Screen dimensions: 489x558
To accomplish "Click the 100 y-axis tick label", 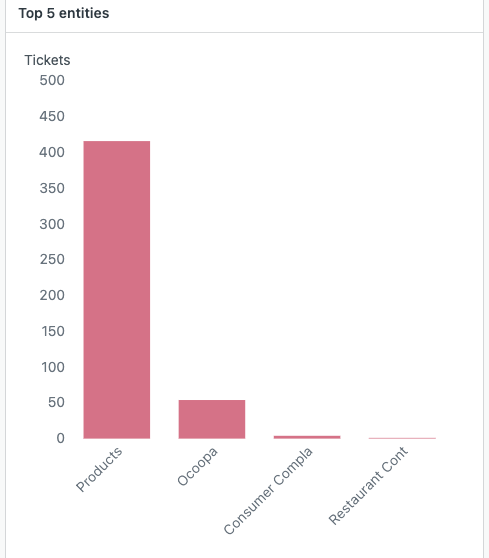I will pos(53,367).
